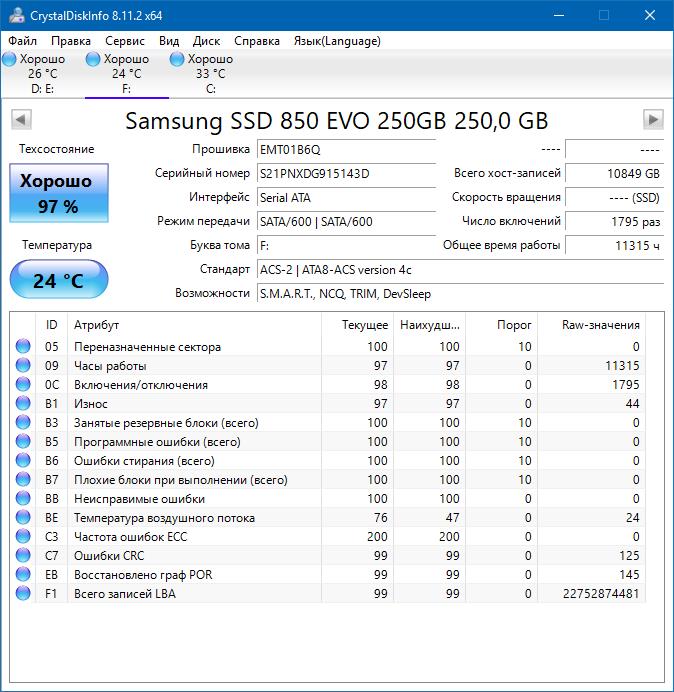This screenshot has height=692, width=674.
Task: Go to previous disk with left arrow
Action: (21, 119)
